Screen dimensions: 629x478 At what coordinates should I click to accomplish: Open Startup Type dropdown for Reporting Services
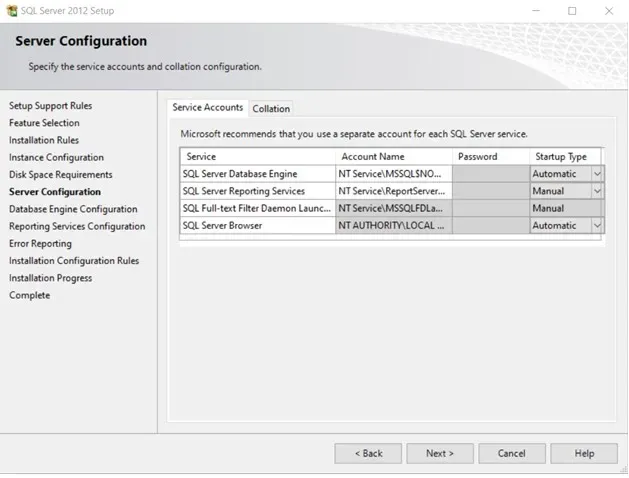click(597, 191)
